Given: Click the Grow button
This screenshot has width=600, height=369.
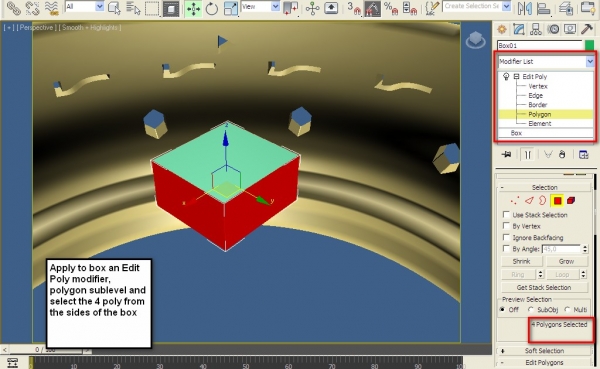Looking at the screenshot, I should coord(566,261).
